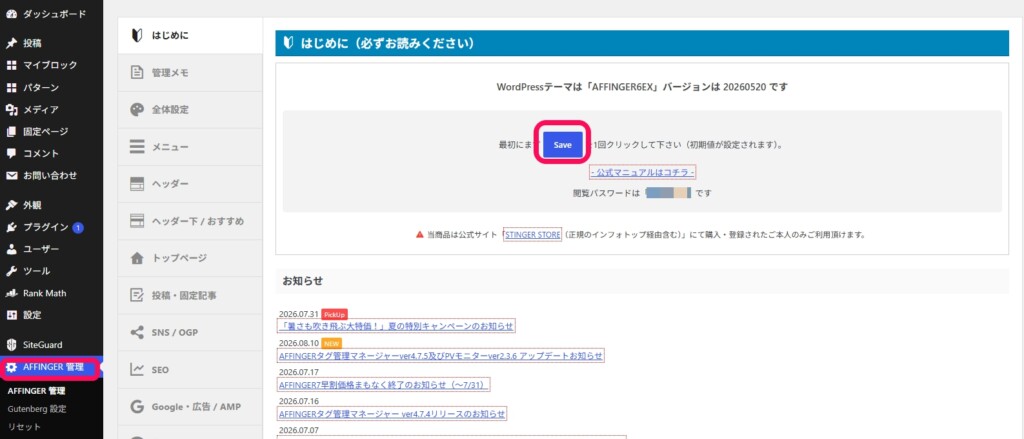Switch to the 全体設定 tab
The width and height of the screenshot is (1024, 439).
(x=190, y=110)
